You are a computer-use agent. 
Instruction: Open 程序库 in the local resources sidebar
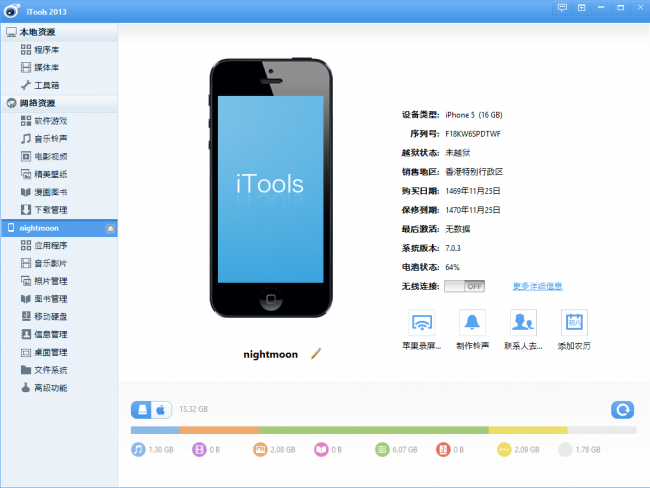[59, 50]
